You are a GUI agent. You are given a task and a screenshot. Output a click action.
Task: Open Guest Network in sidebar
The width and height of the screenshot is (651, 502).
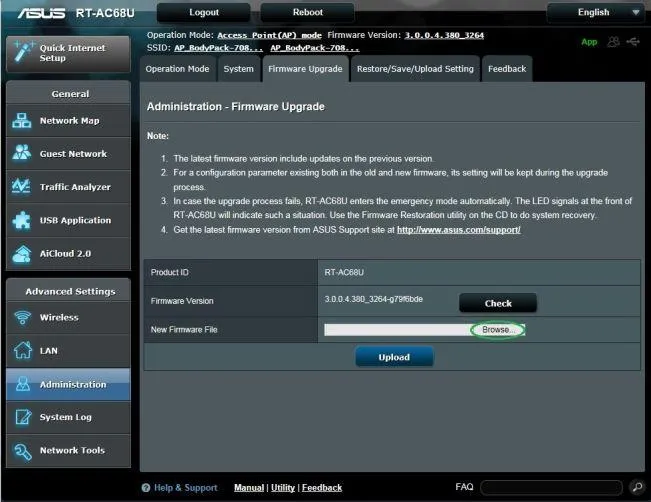pyautogui.click(x=69, y=154)
